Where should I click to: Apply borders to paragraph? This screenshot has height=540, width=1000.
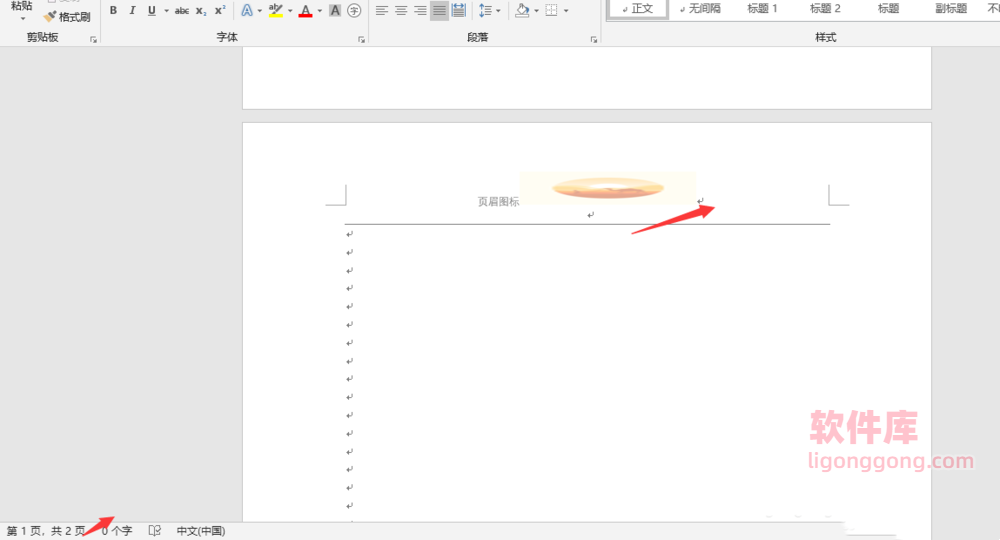coord(552,10)
